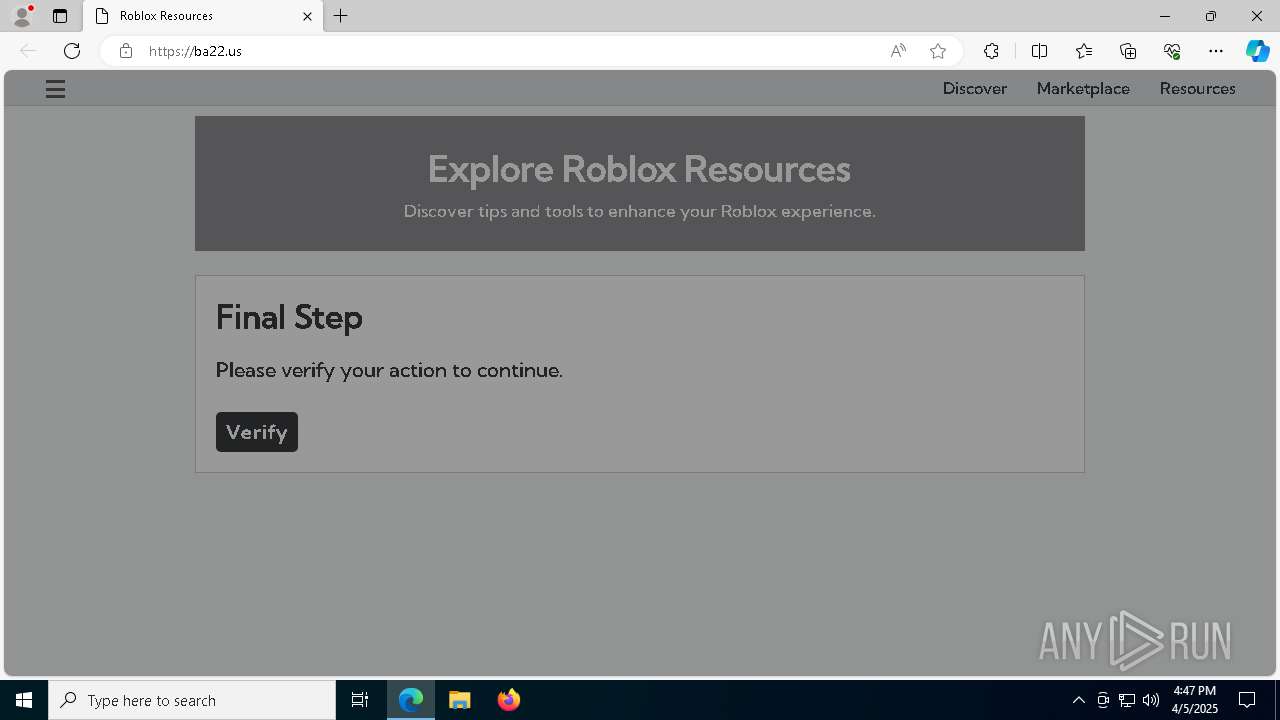Open Task View on taskbar

pos(360,700)
